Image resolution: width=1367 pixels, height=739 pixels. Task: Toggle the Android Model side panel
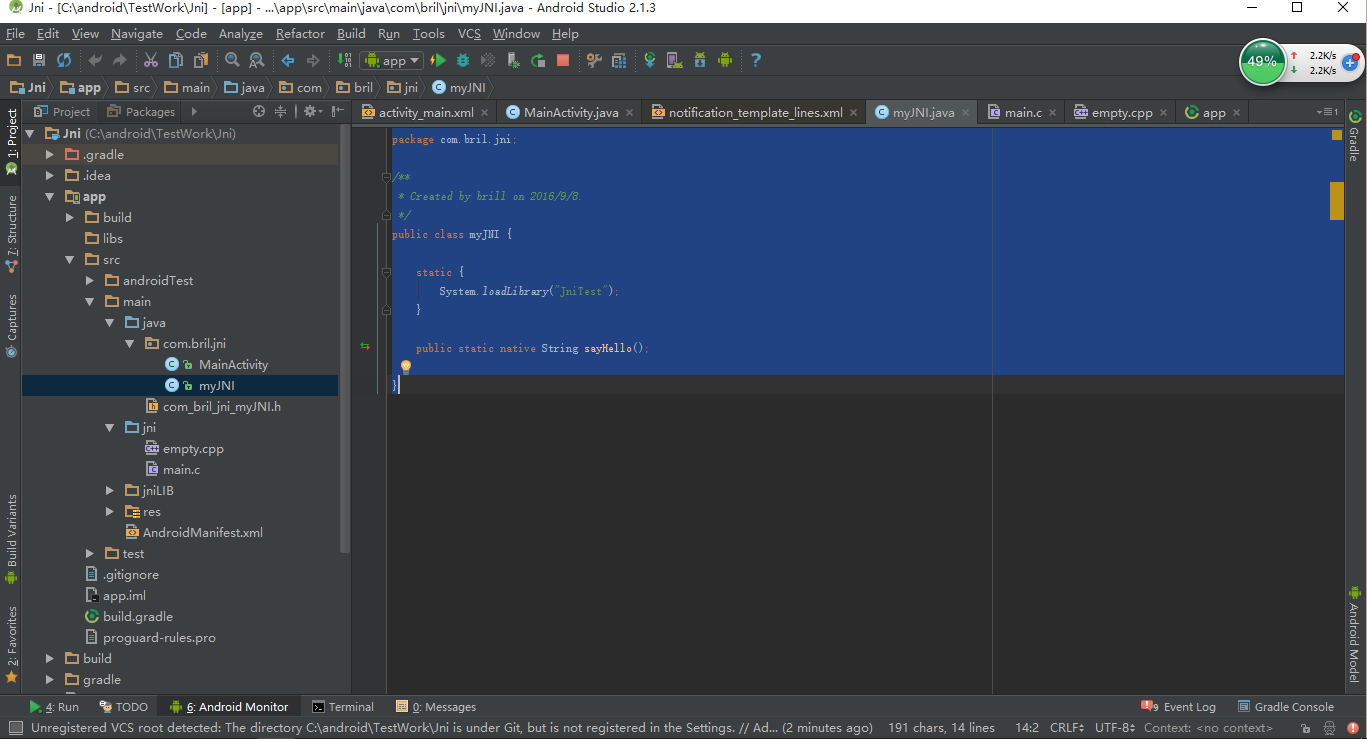pyautogui.click(x=1355, y=634)
